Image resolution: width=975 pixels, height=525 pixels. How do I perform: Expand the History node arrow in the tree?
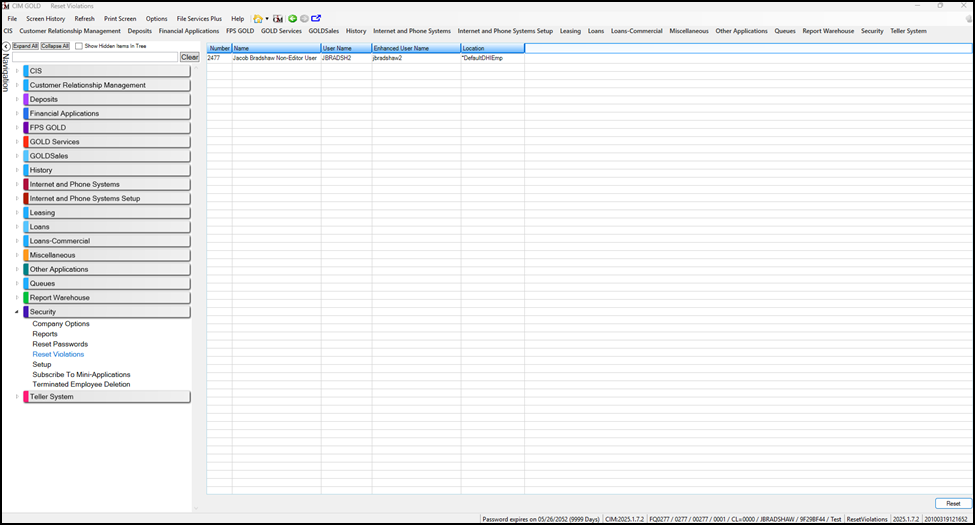[x=17, y=170]
